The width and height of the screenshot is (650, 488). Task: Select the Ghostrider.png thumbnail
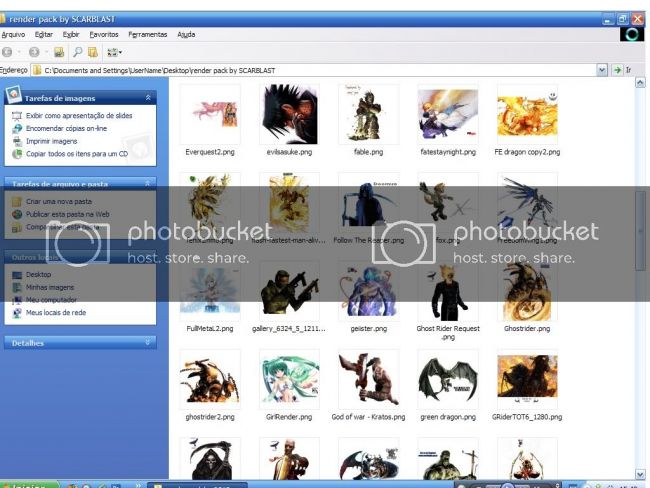(527, 291)
